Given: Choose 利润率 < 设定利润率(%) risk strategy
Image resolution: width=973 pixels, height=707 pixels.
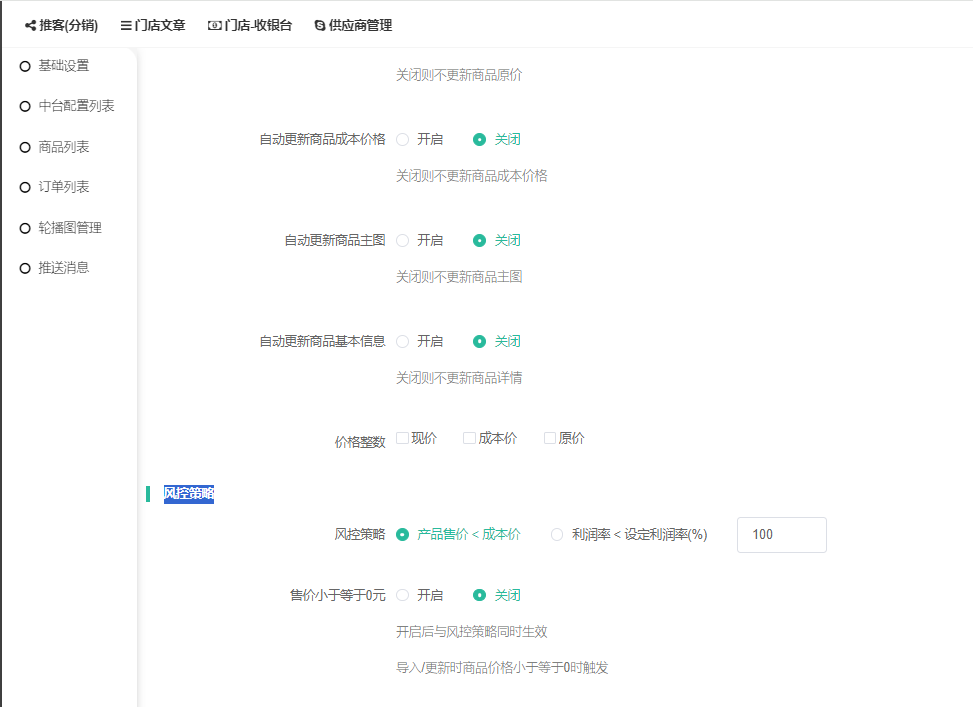Looking at the screenshot, I should click(558, 535).
